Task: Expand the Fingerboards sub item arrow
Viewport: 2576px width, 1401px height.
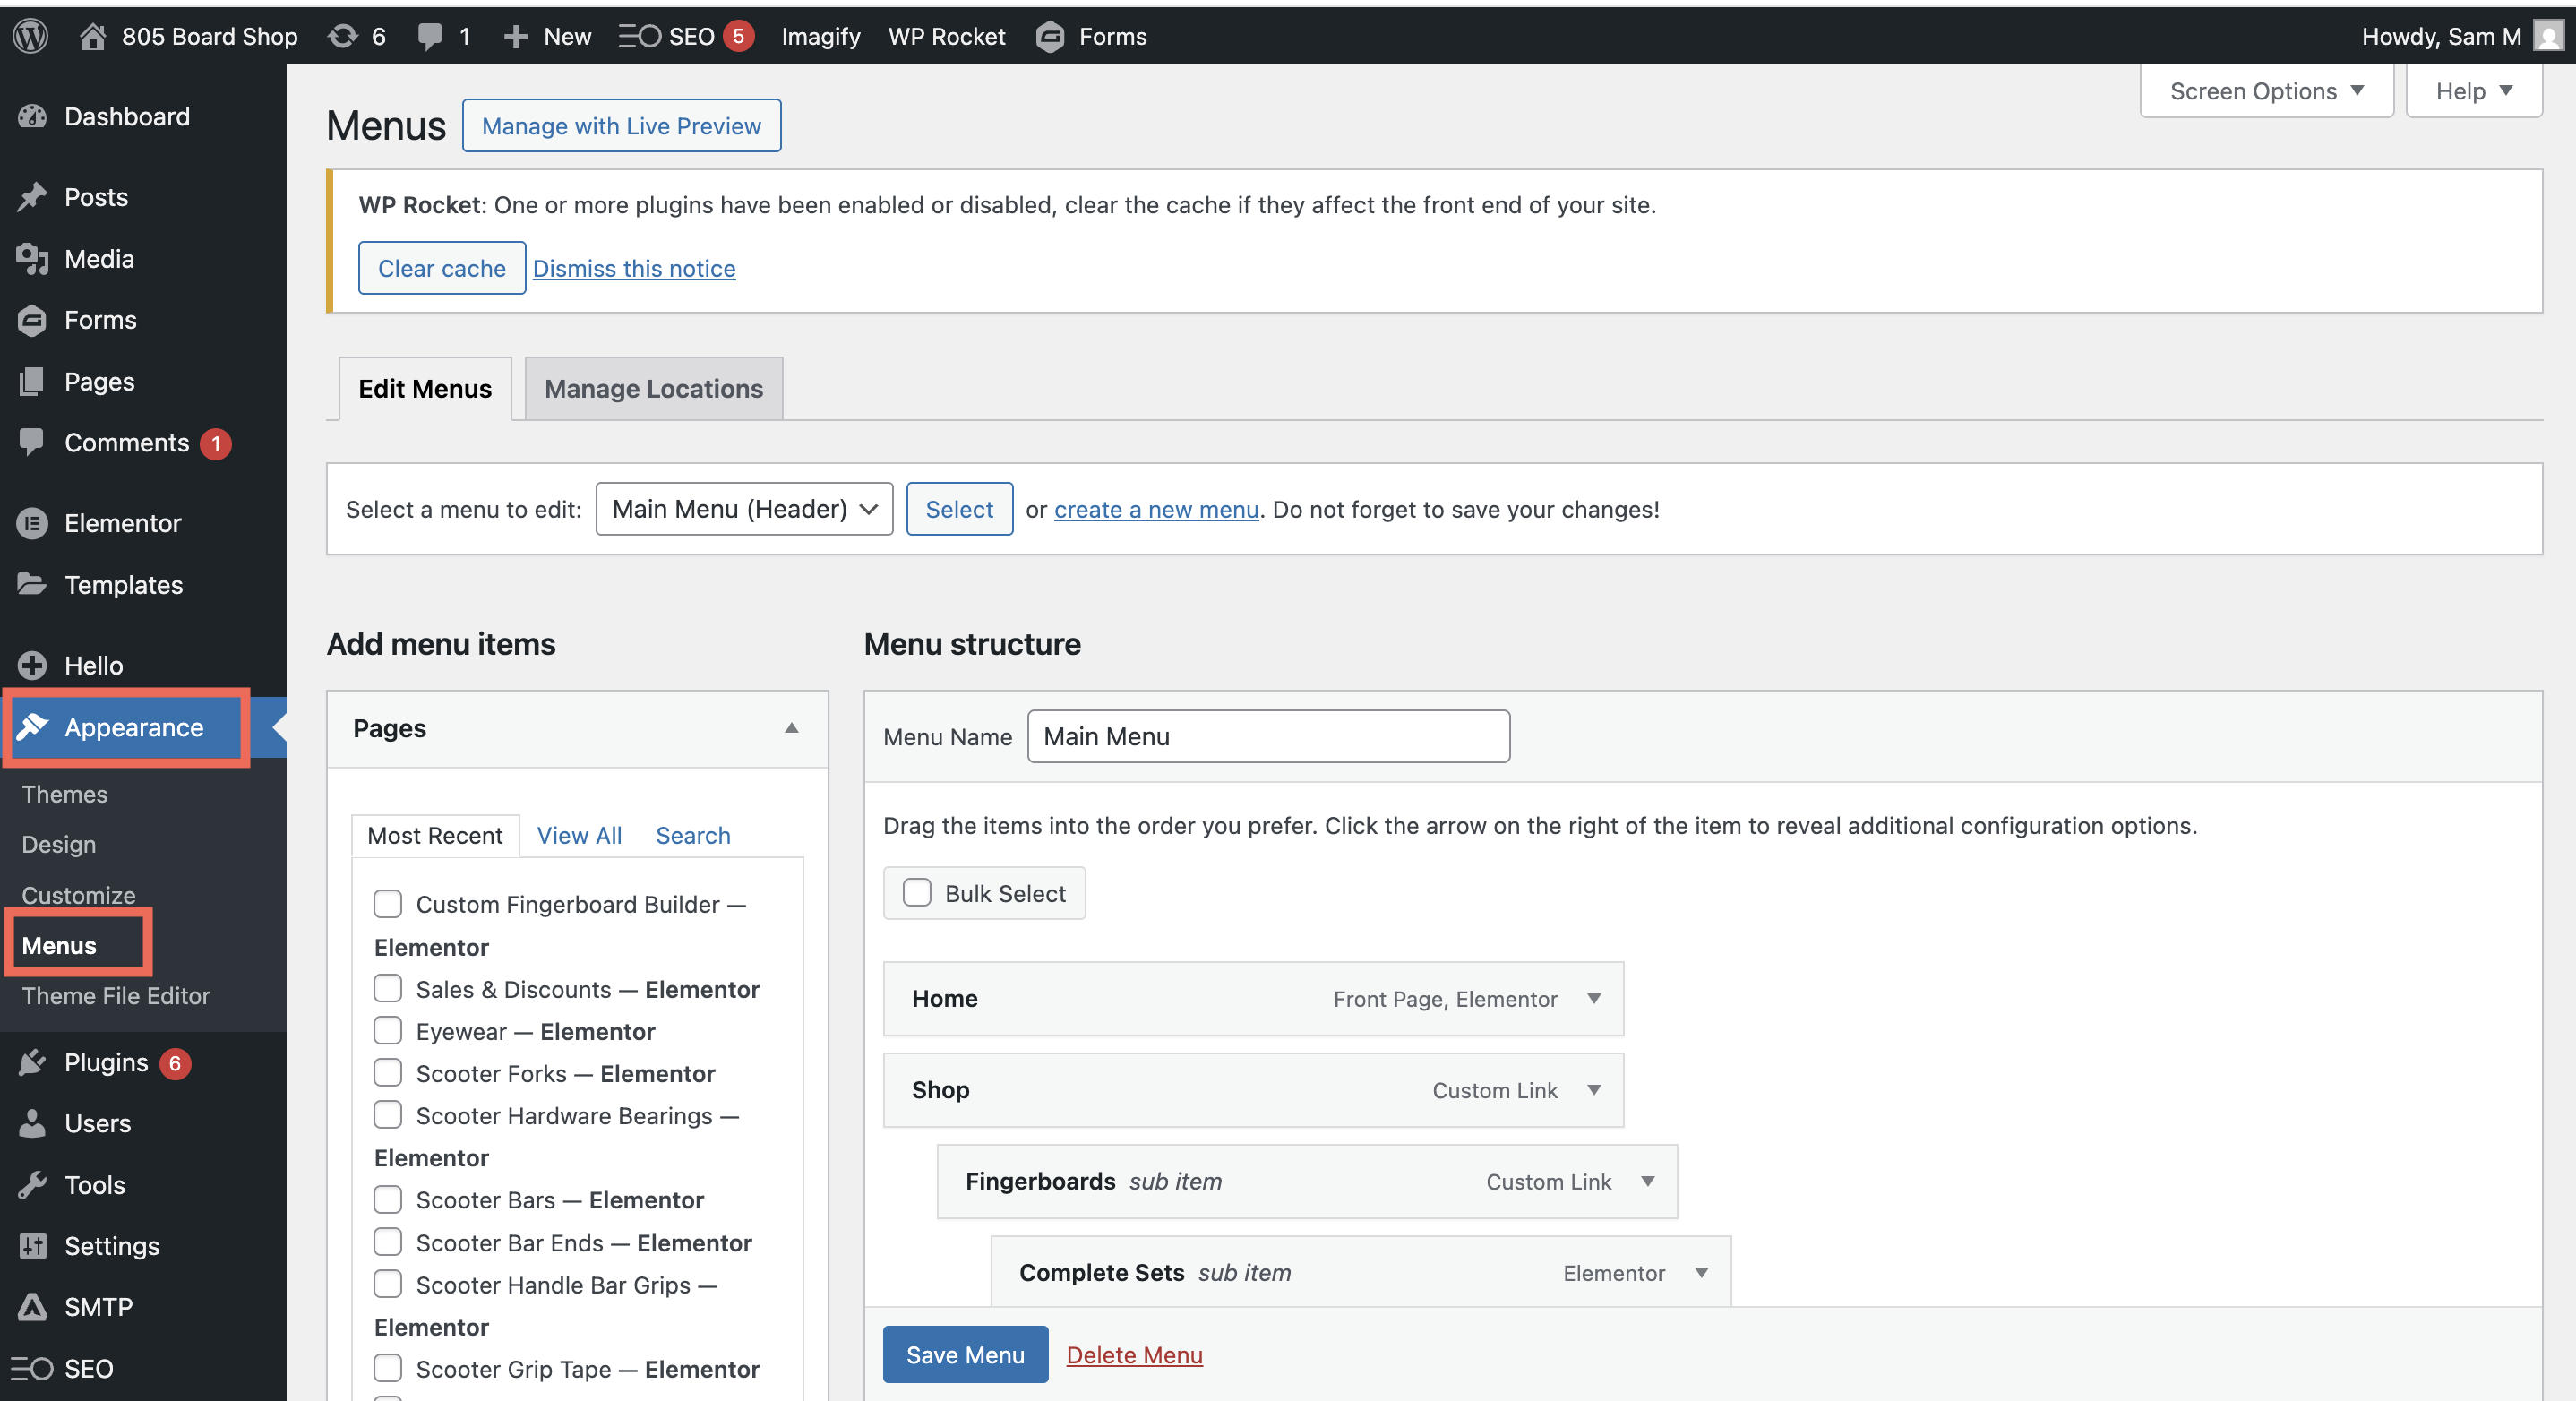Action: coord(1648,1181)
